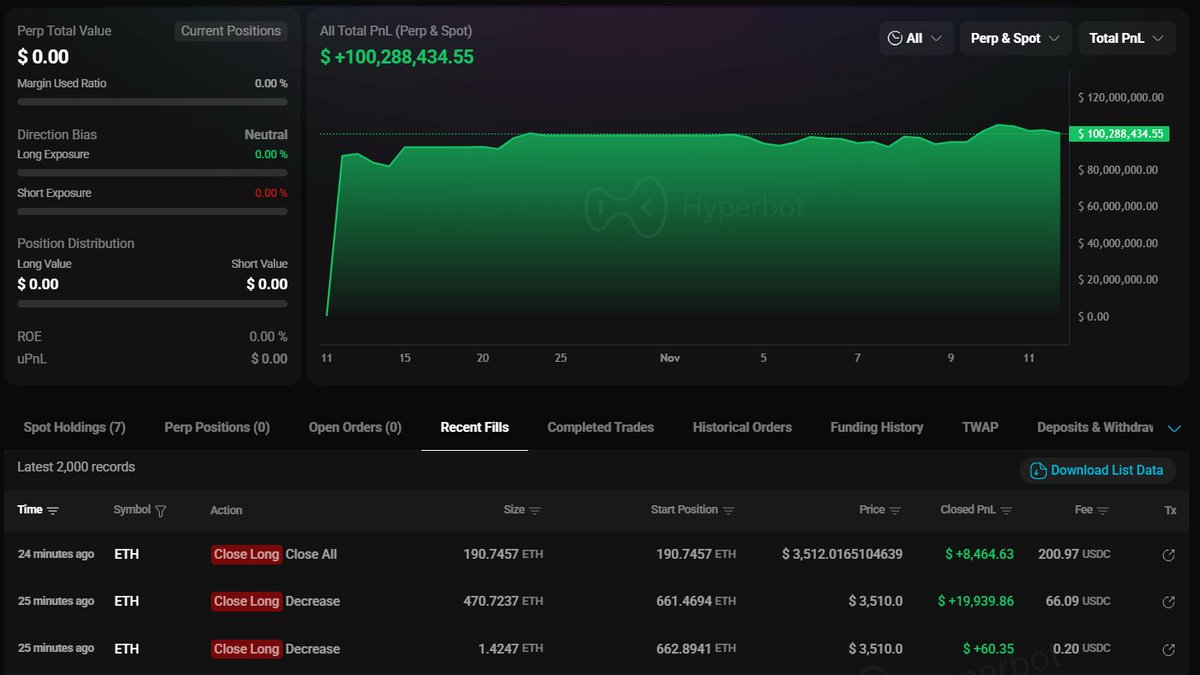The image size is (1200, 675).
Task: Click the sort icon on the Fee column
Action: (x=1105, y=510)
